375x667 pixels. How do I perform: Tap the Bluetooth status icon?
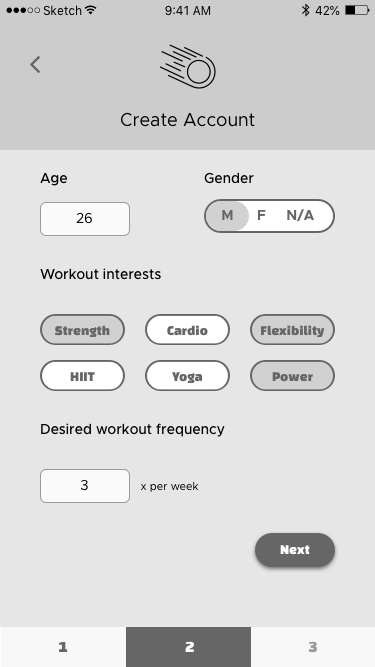pyautogui.click(x=305, y=10)
